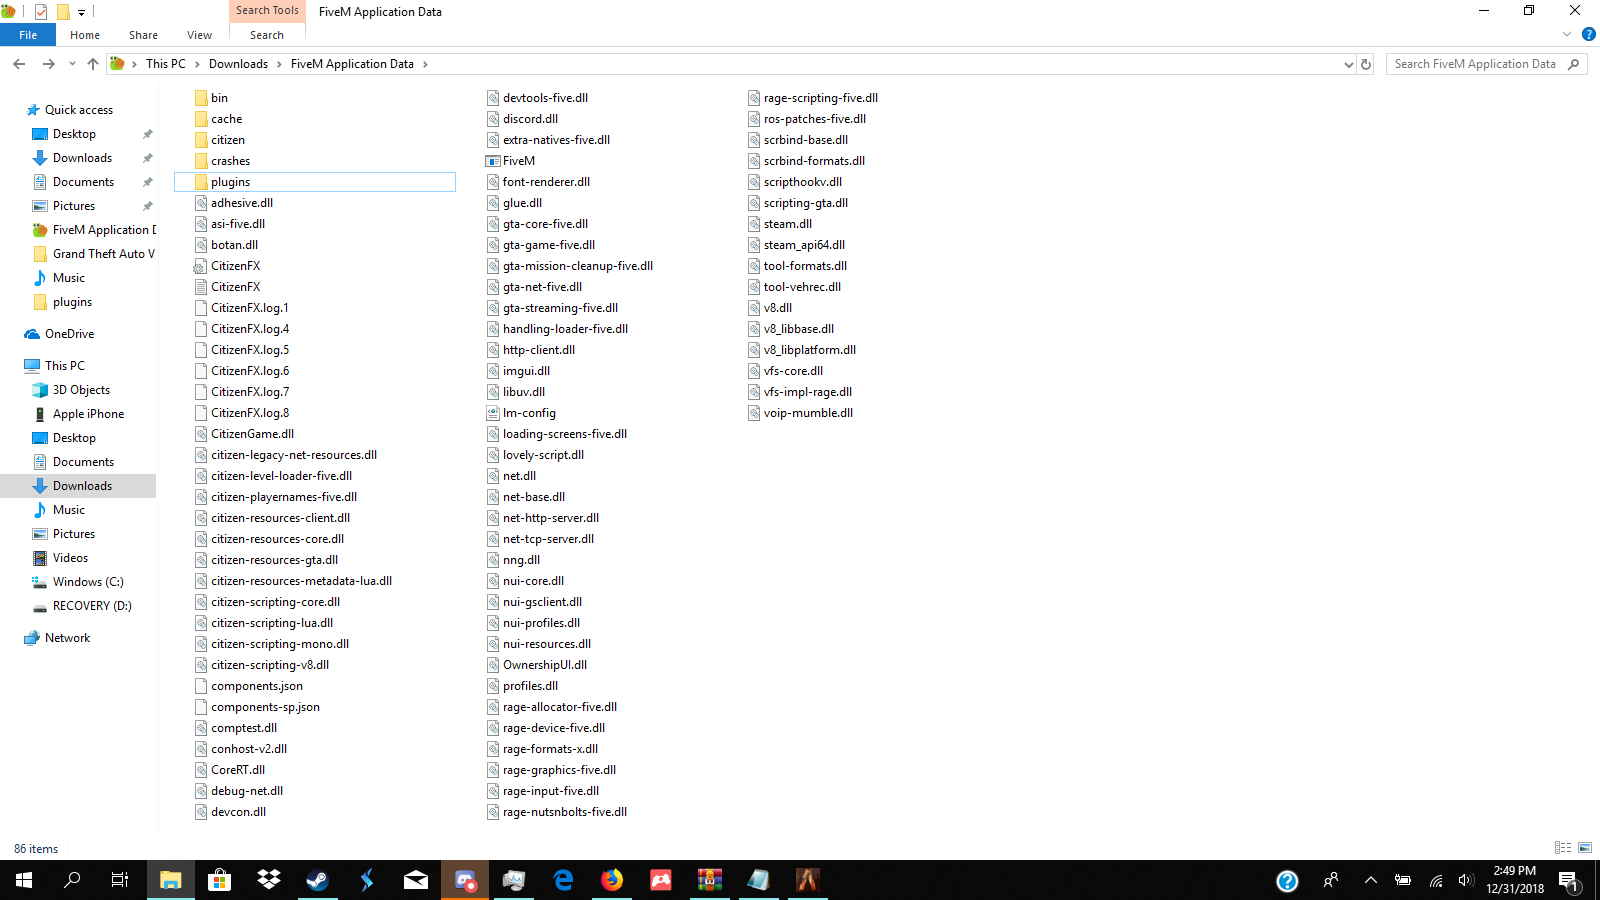Select voip-mumble.dll file

(x=808, y=413)
